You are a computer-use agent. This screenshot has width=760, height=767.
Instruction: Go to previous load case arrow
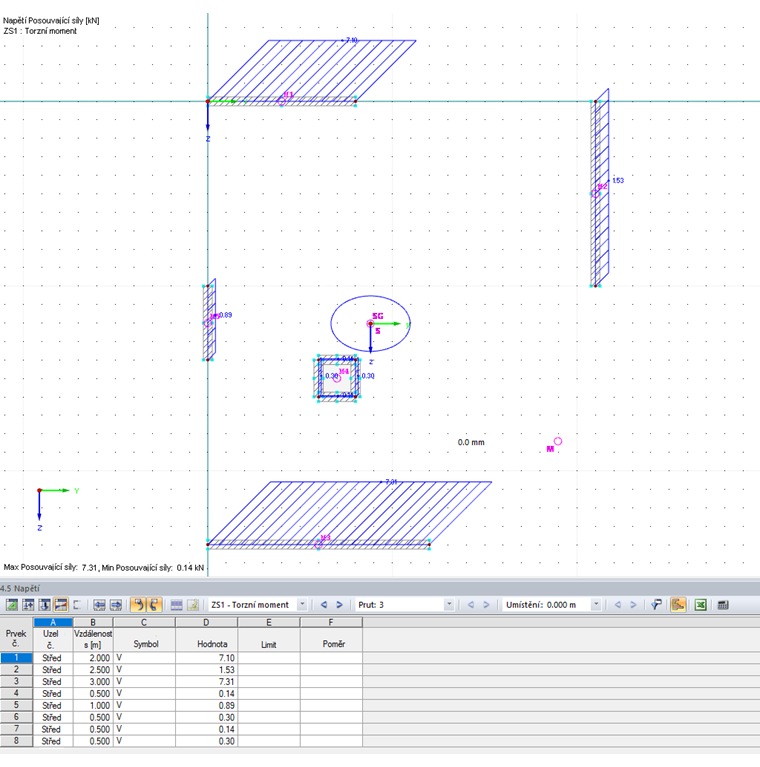pos(324,605)
